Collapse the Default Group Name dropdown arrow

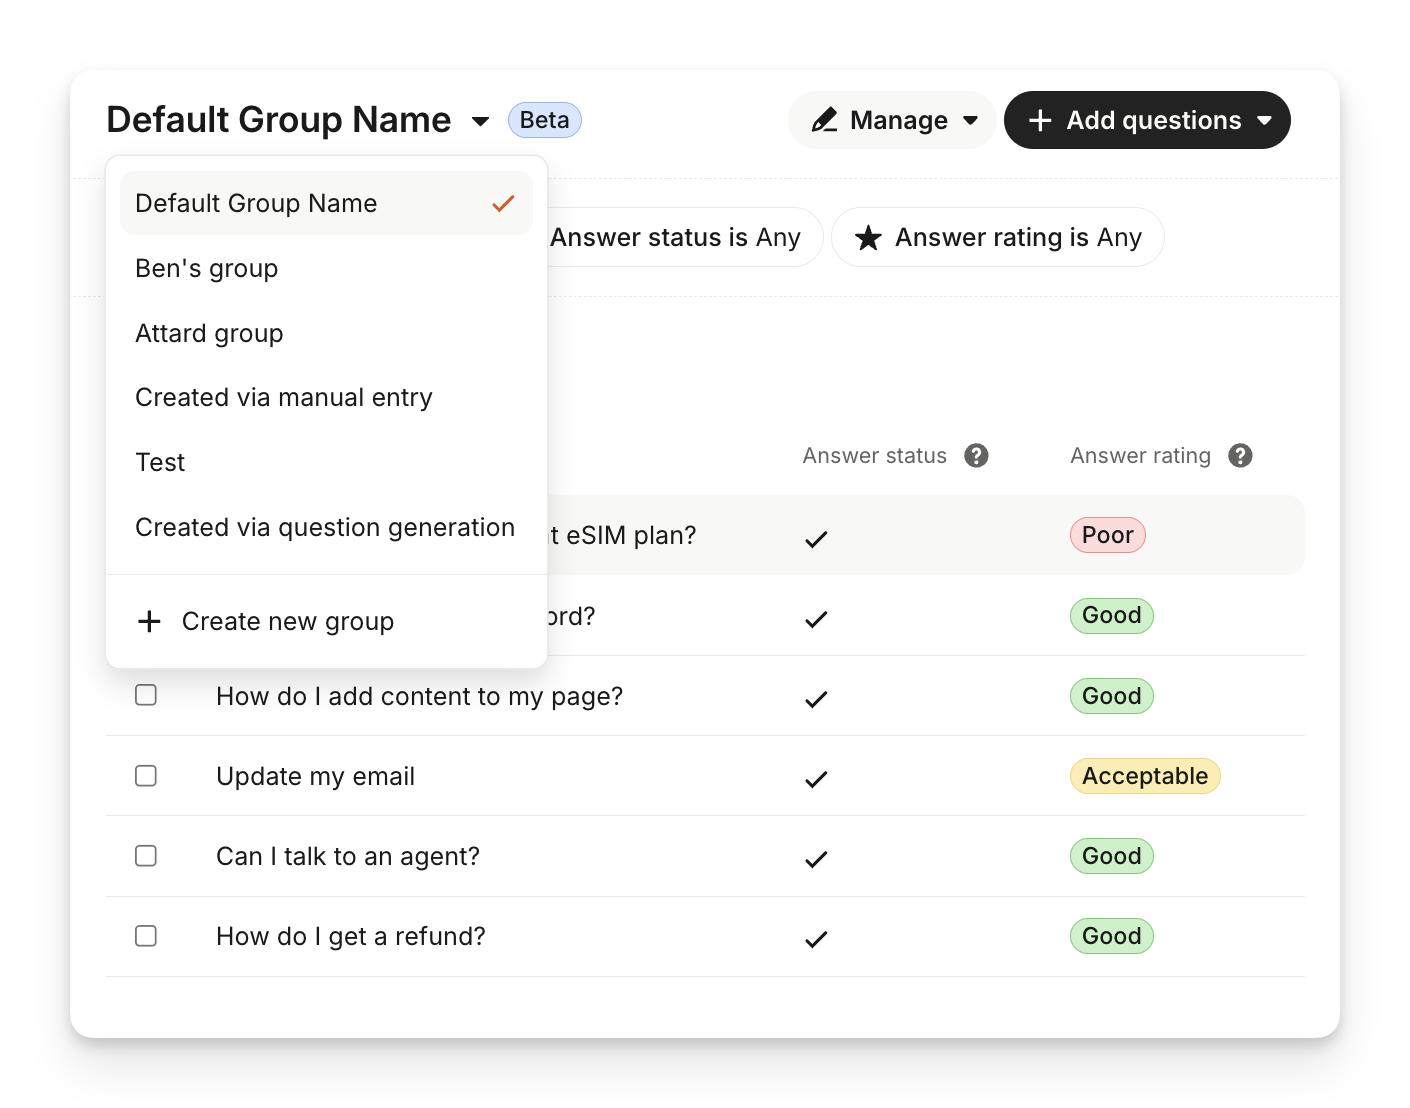[480, 122]
